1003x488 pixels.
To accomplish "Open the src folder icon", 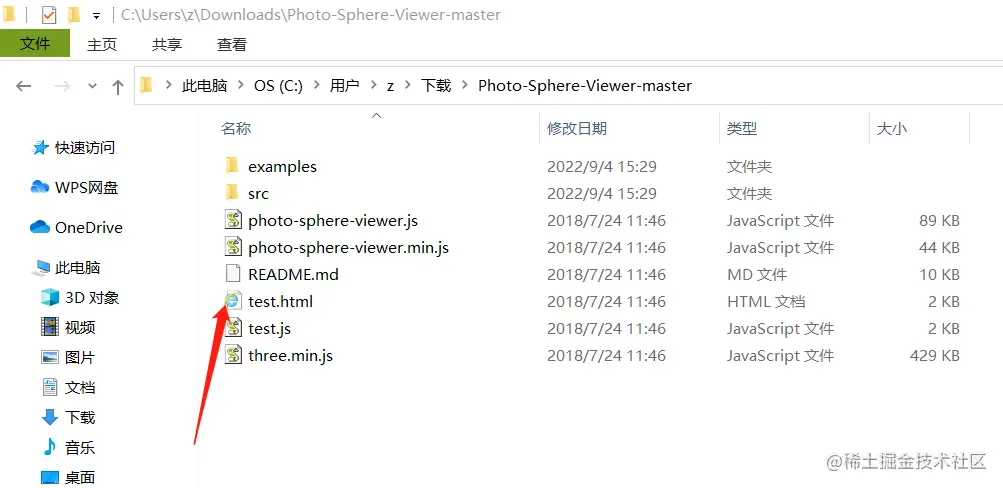I will click(x=232, y=193).
